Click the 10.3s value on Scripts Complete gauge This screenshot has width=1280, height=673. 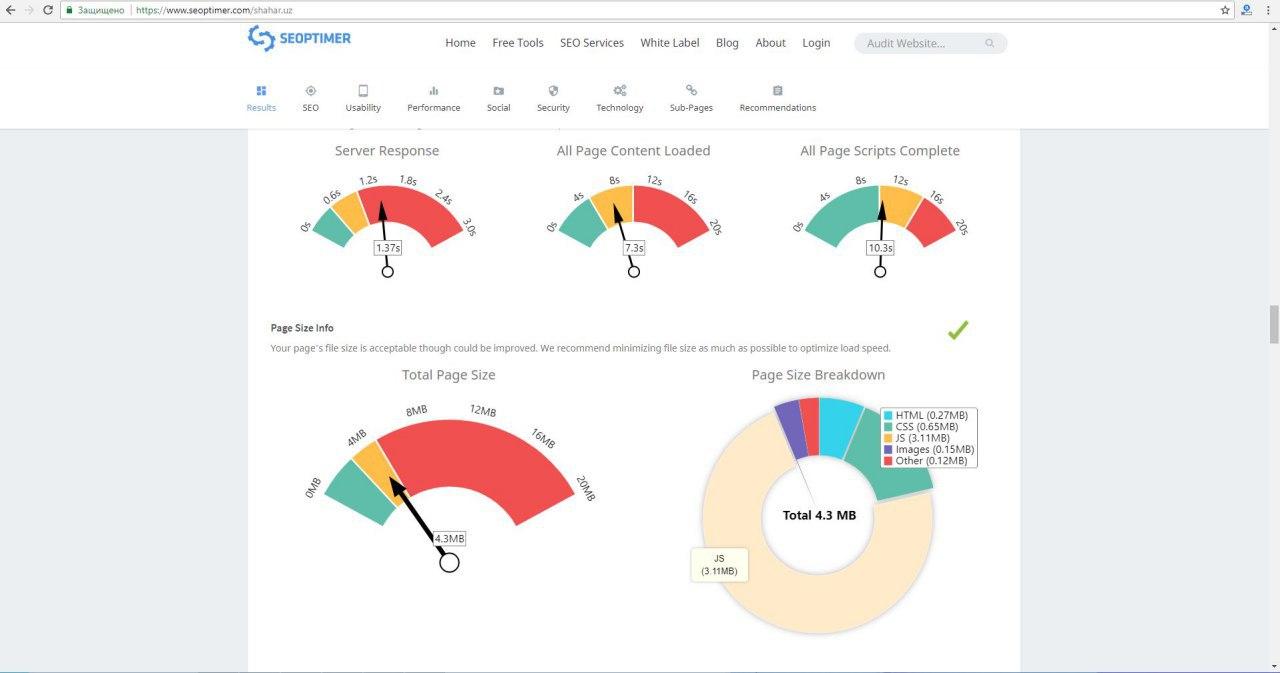(880, 248)
